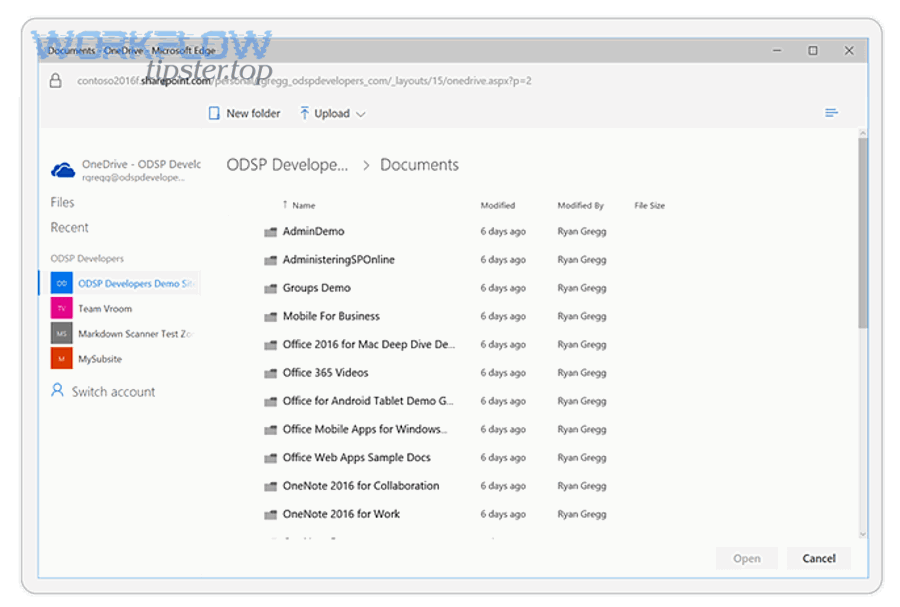This screenshot has height=607, width=900.
Task: Click the Open button
Action: tap(746, 558)
